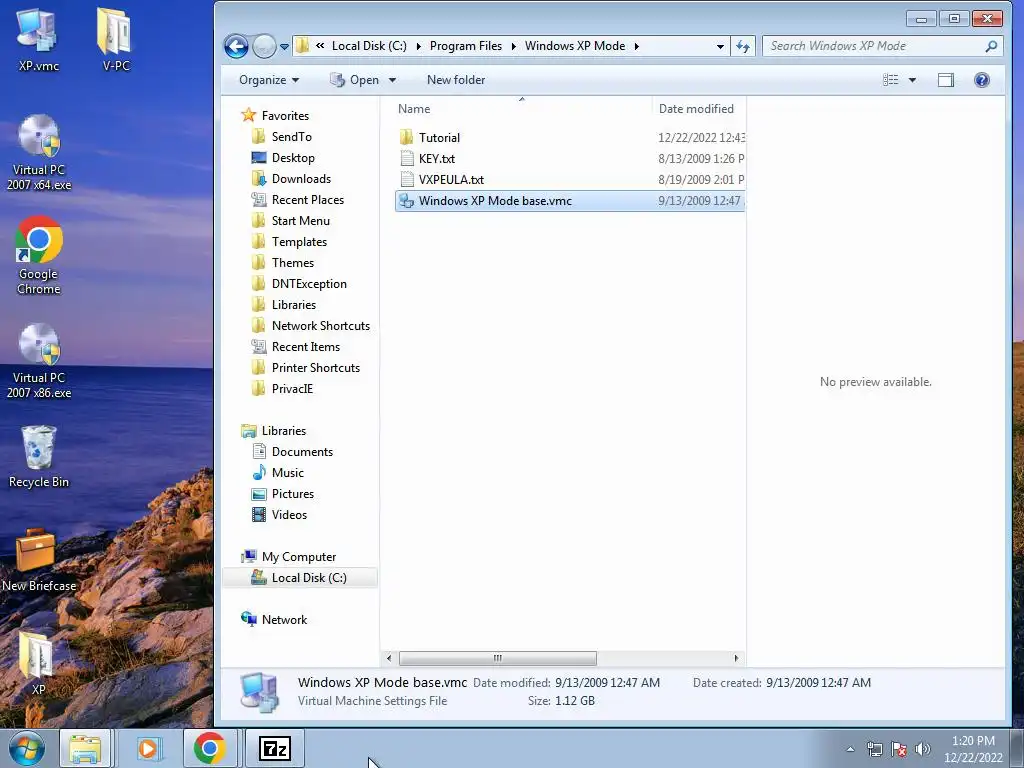Open the XP.vmc desktop icon
1024x768 pixels.
pyautogui.click(x=38, y=39)
